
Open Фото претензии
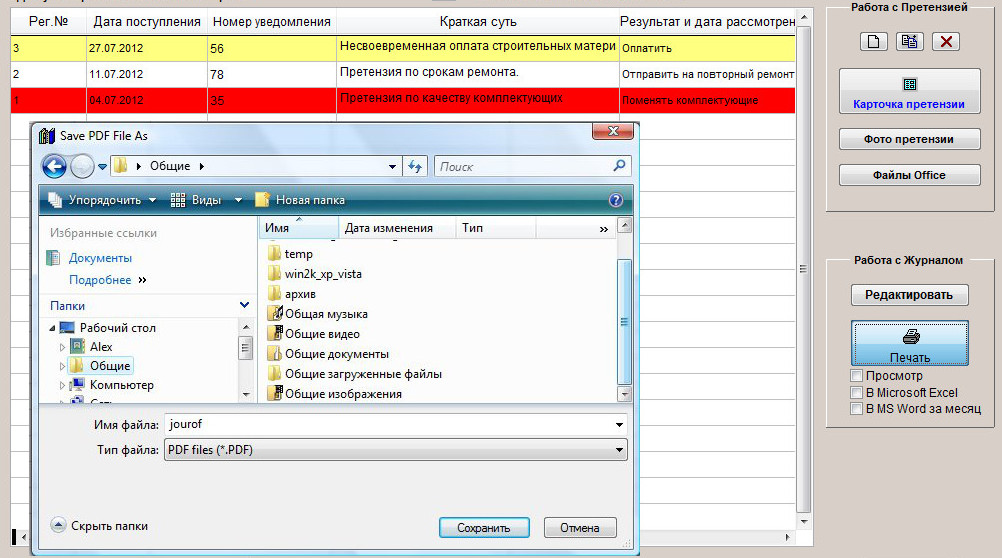point(909,139)
